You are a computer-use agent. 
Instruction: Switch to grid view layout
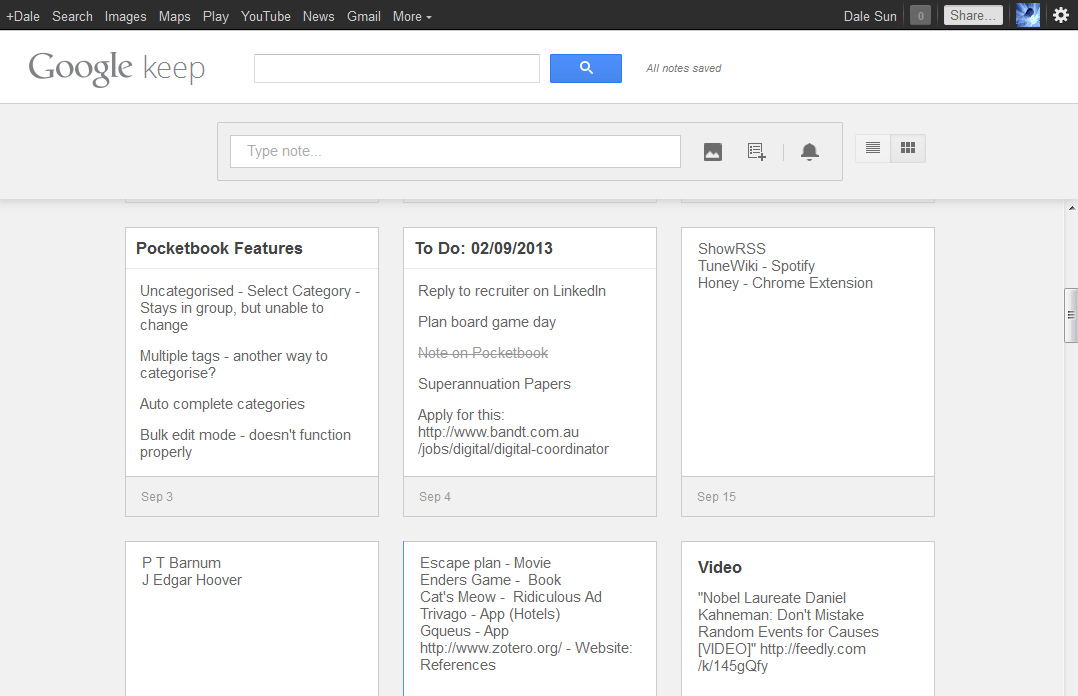click(x=908, y=148)
